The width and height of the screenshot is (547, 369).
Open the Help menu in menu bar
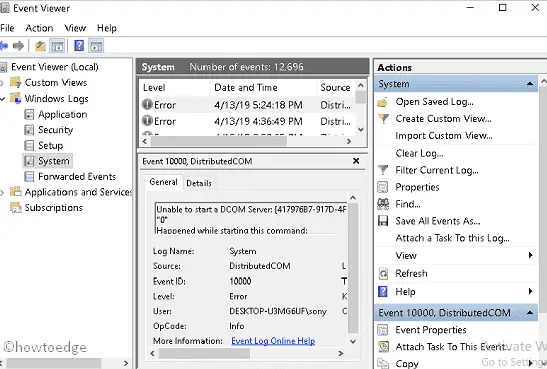pyautogui.click(x=107, y=28)
